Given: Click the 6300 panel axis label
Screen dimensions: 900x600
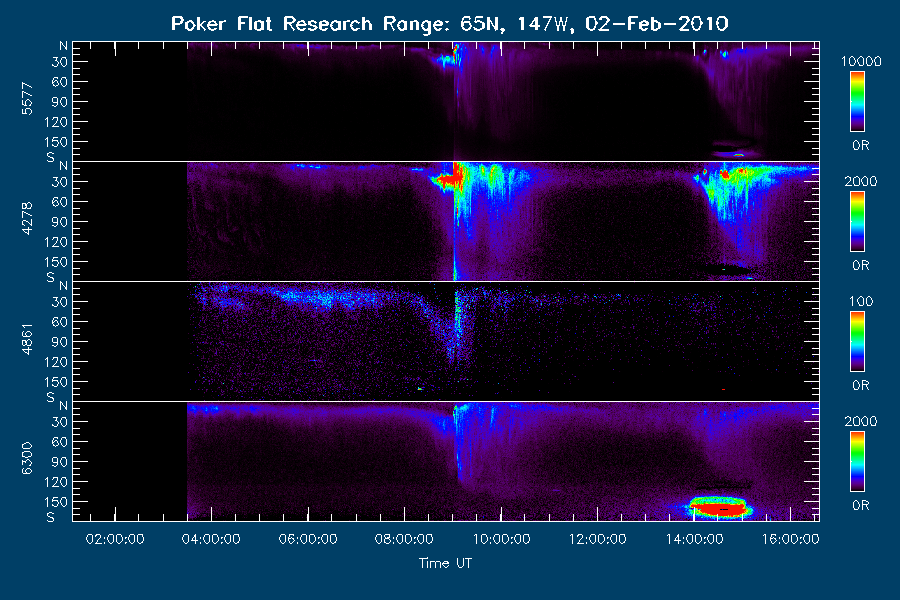Looking at the screenshot, I should (27, 459).
